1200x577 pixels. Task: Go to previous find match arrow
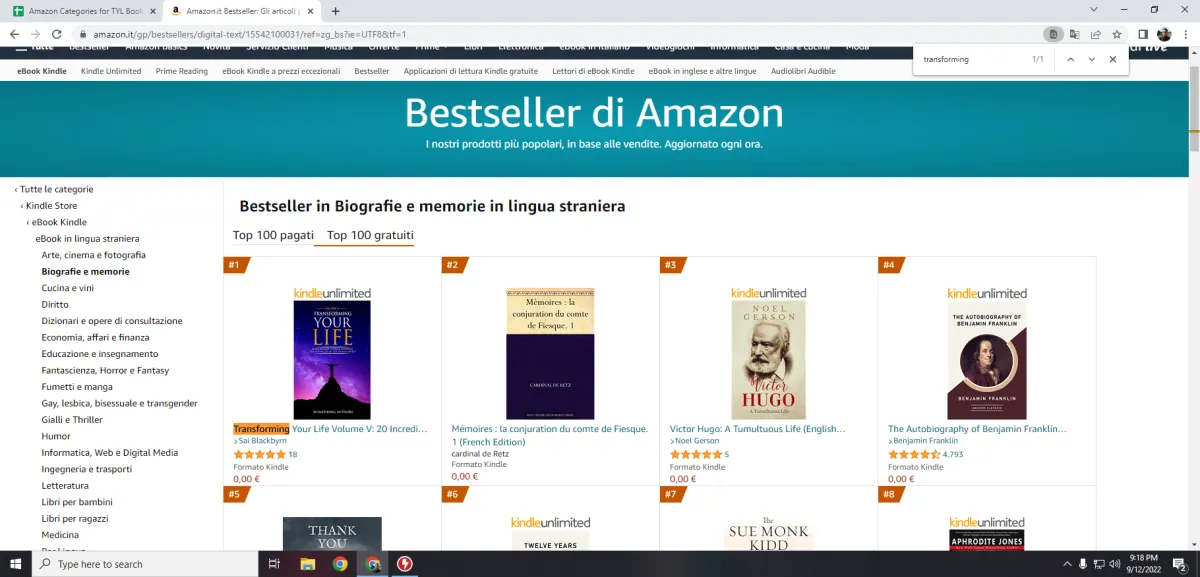click(x=1070, y=59)
